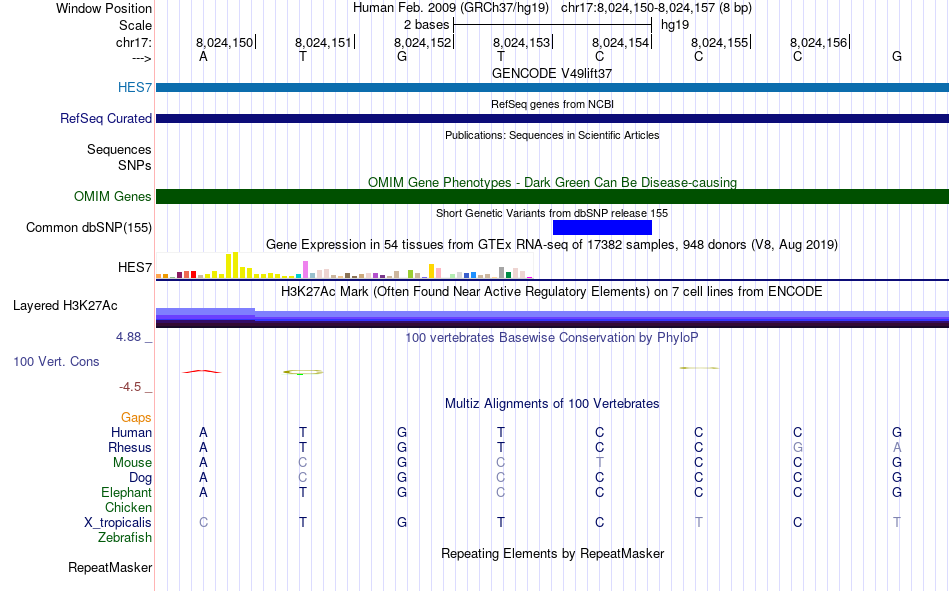Click the 'Multiz Alignments of 100 Vertebrates' title
The height and width of the screenshot is (591, 950).
552,404
